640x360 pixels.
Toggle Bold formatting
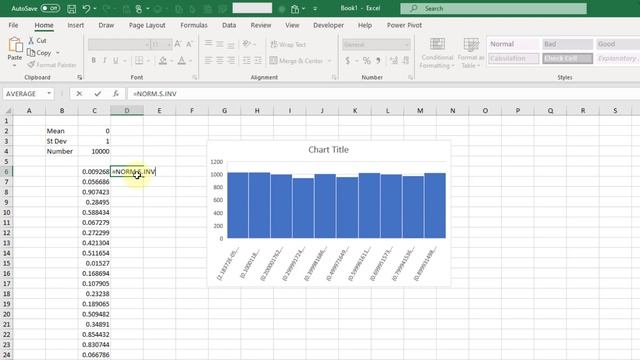pyautogui.click(x=93, y=60)
